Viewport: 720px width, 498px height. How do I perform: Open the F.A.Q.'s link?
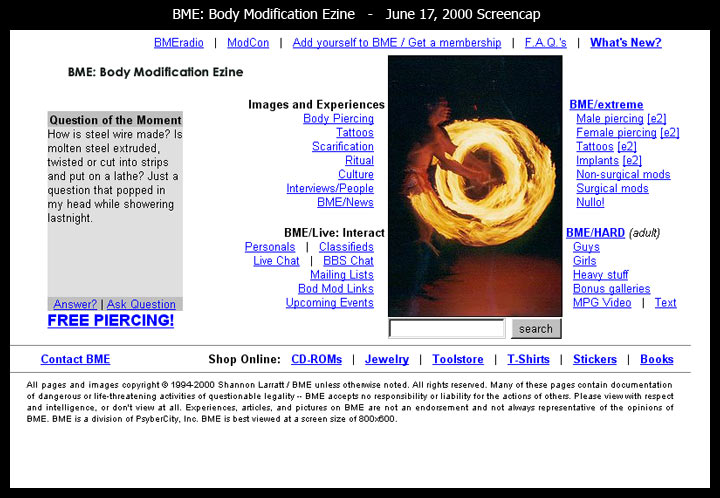[546, 43]
